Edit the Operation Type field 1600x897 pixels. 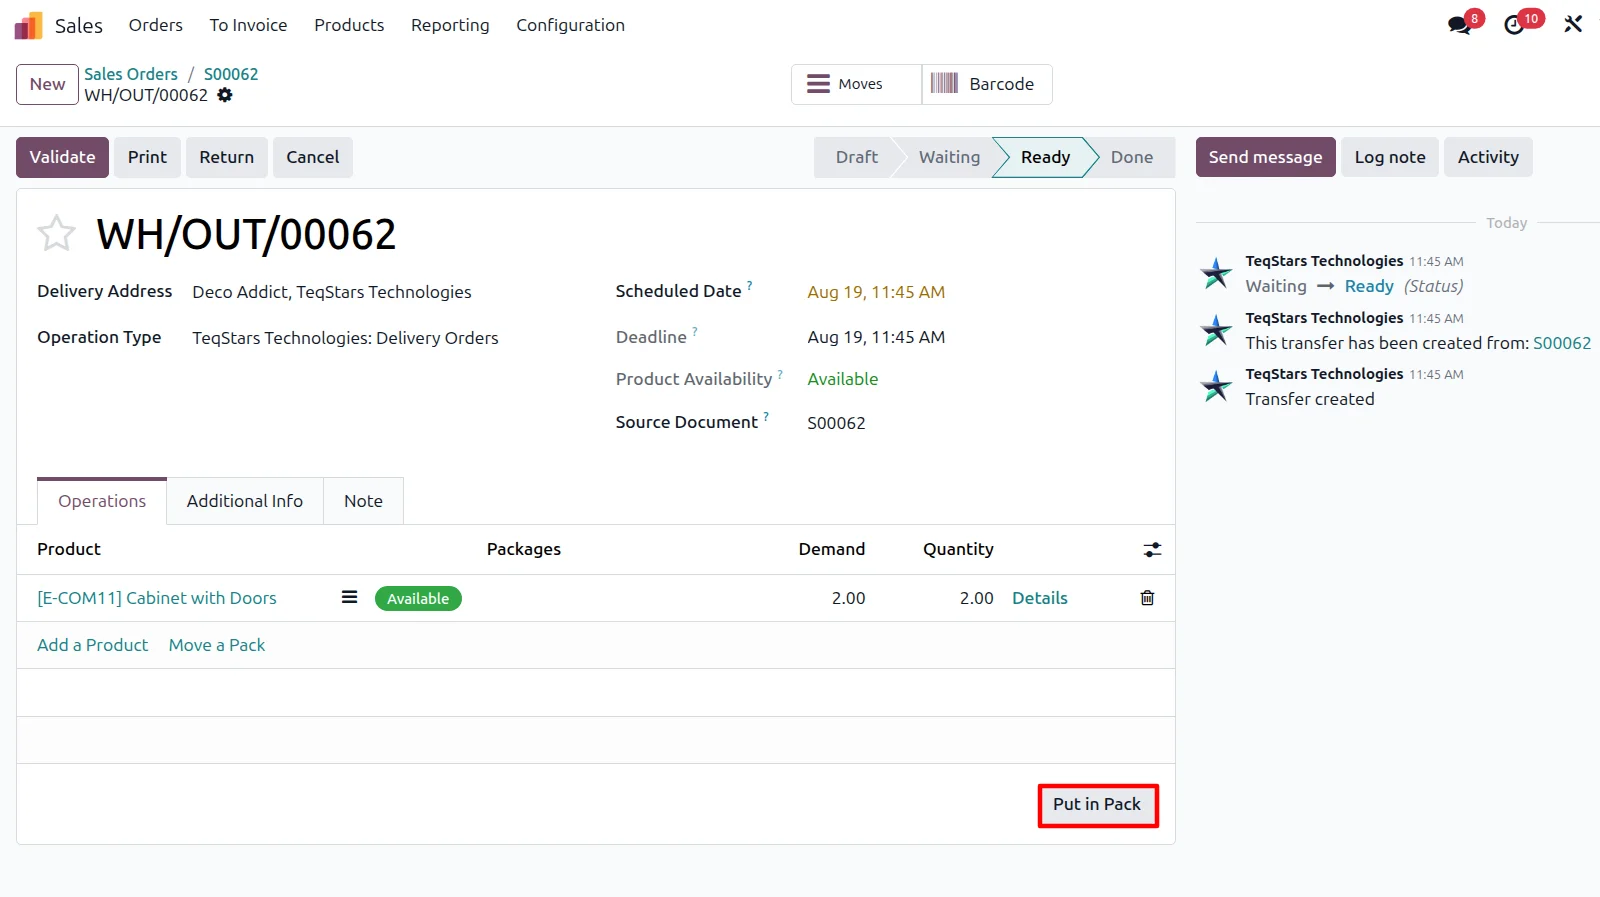pos(345,338)
